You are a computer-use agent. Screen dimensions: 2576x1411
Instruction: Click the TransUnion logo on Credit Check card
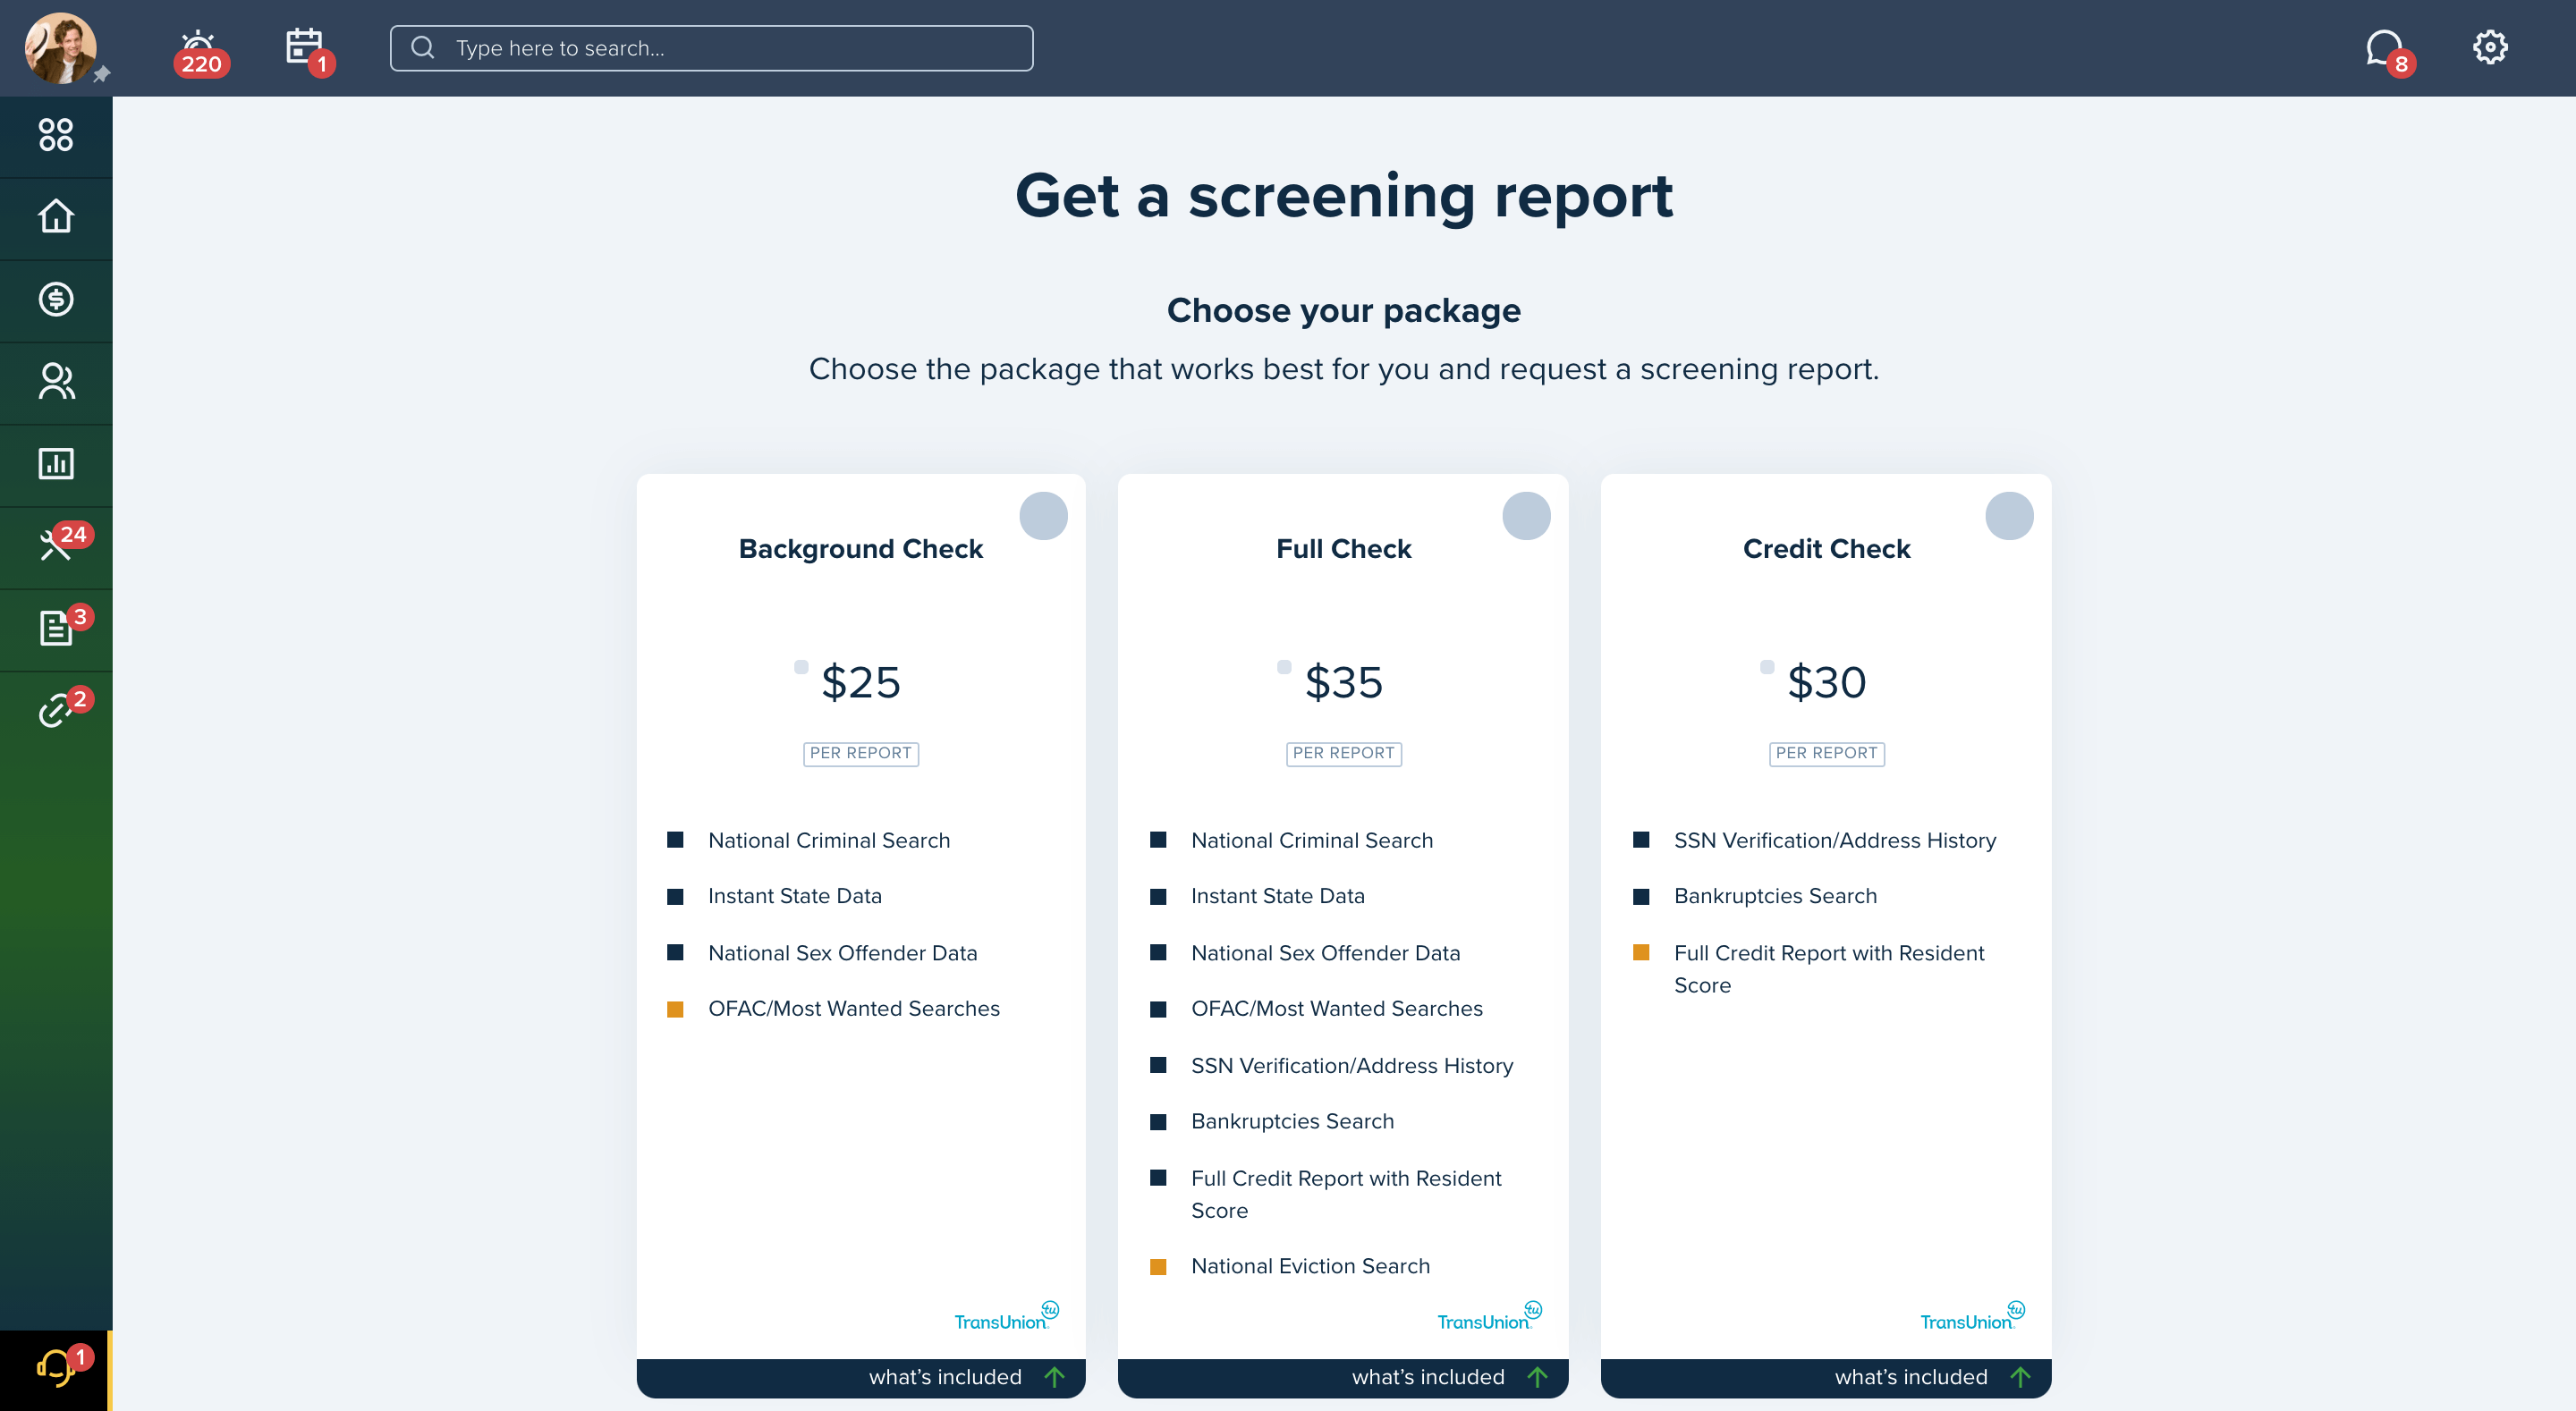[x=1972, y=1317]
